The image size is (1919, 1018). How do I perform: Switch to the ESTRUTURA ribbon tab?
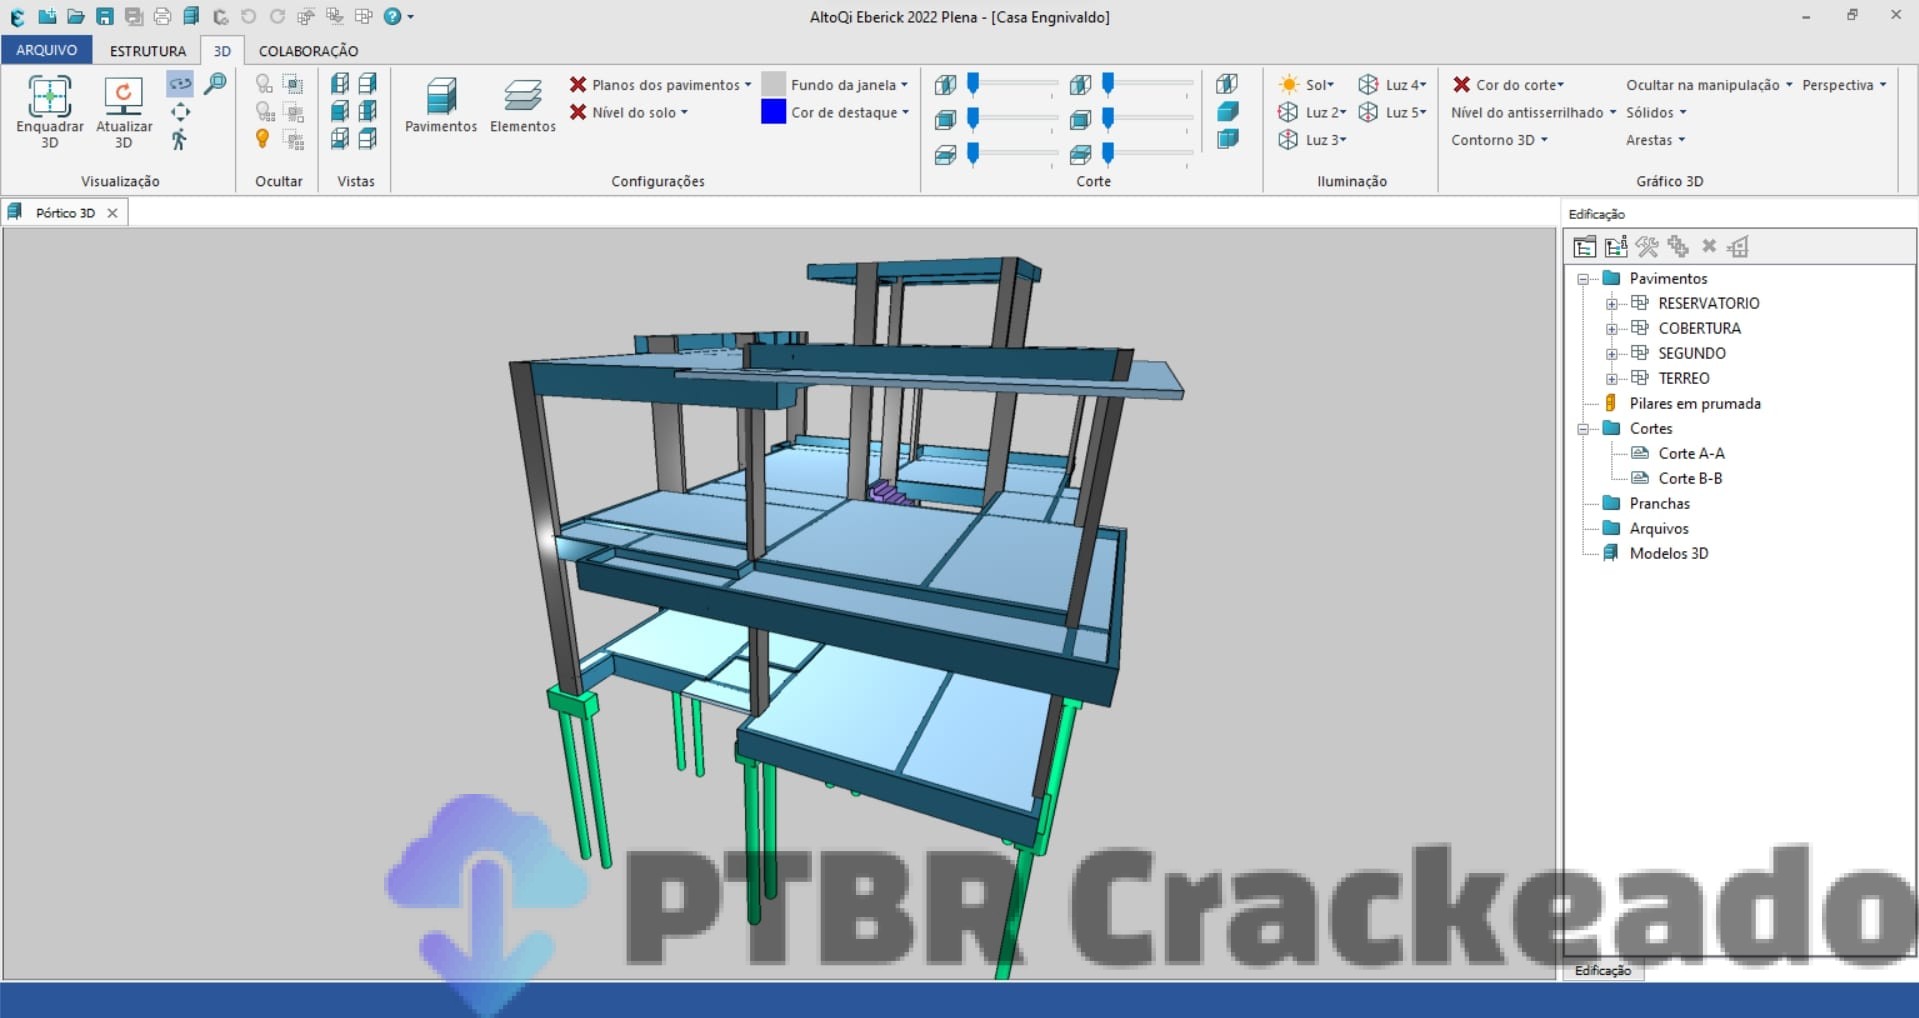tap(148, 51)
